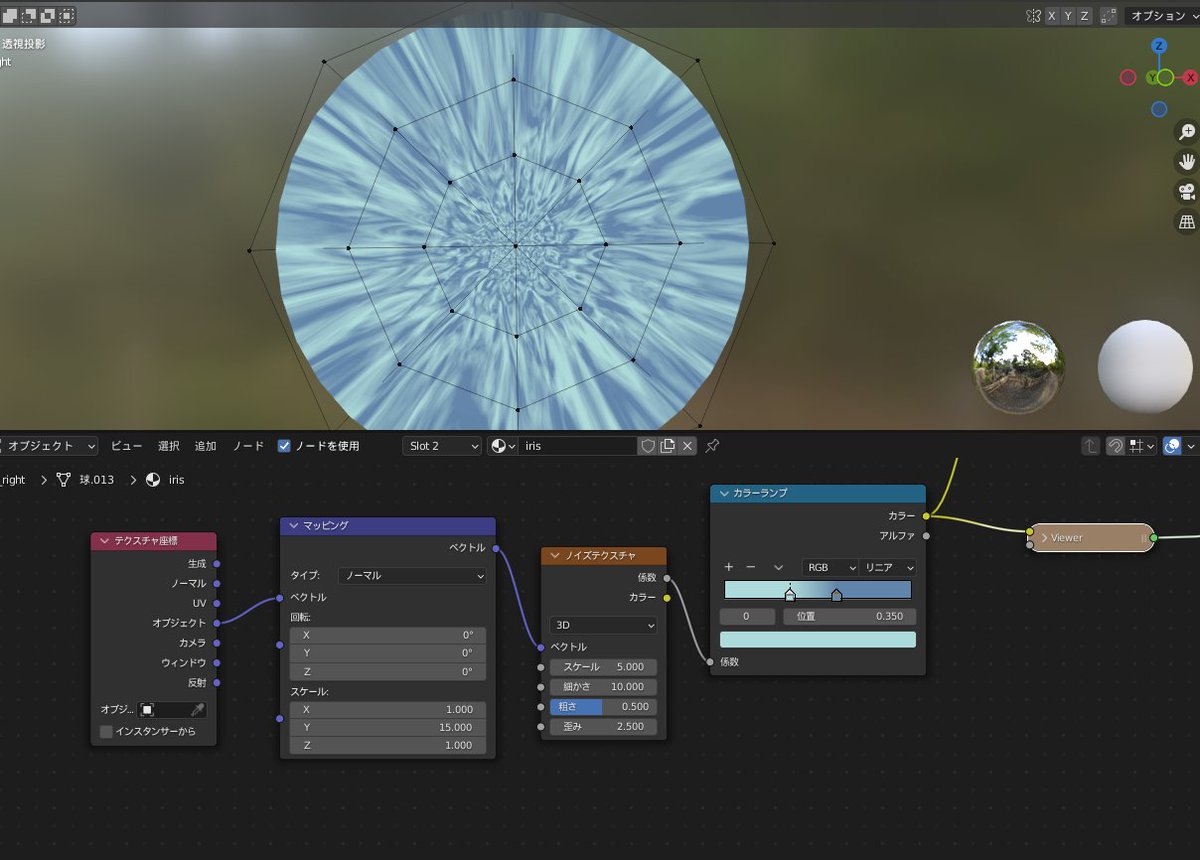The height and width of the screenshot is (860, 1200).
Task: Open the 追加 menu in the shader editor
Action: point(205,445)
